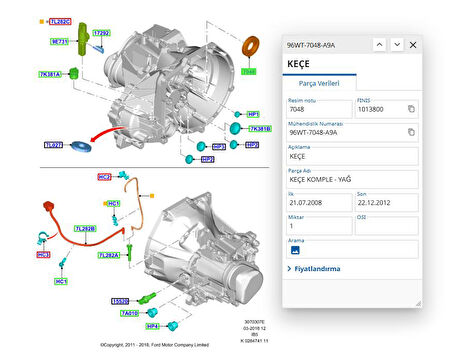Image resolution: width=452 pixels, height=360 pixels.
Task: Select the 7L027 callout label
Action: click(x=54, y=145)
